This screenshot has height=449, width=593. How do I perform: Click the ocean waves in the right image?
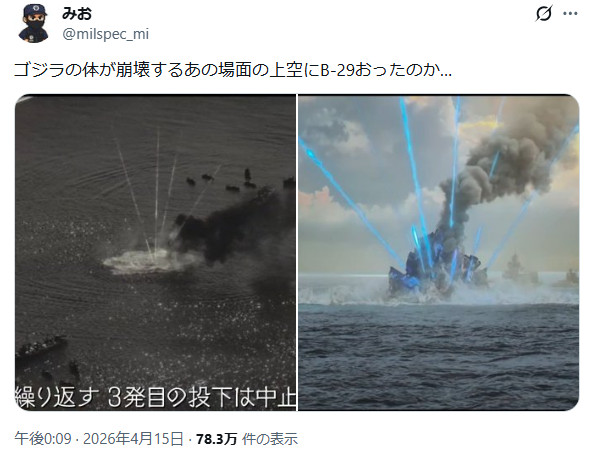pos(439,356)
